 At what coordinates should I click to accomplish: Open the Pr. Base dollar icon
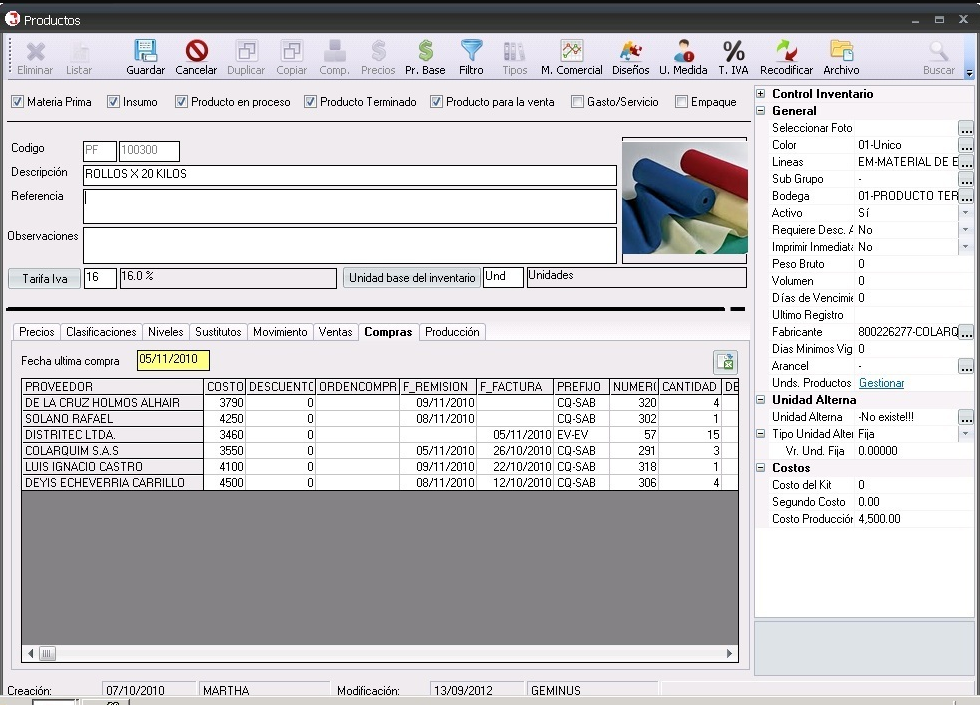point(426,51)
